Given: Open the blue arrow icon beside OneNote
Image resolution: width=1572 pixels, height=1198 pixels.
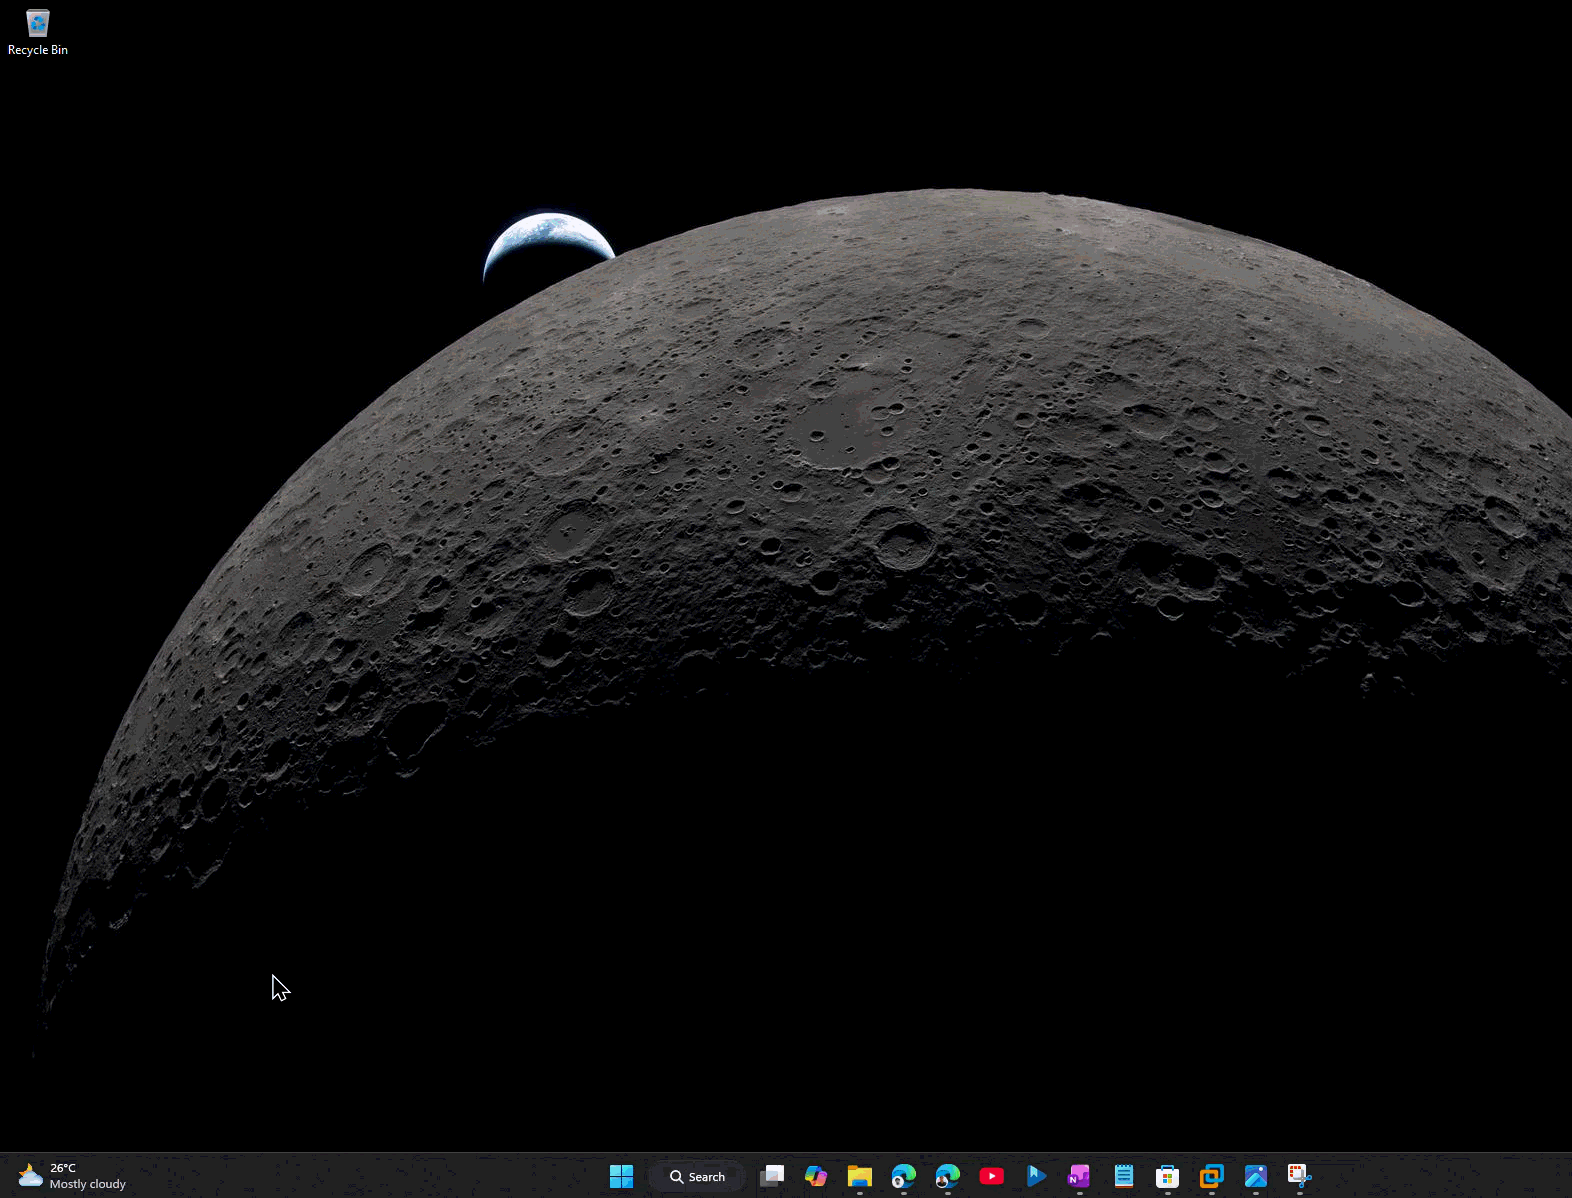Looking at the screenshot, I should 1036,1176.
